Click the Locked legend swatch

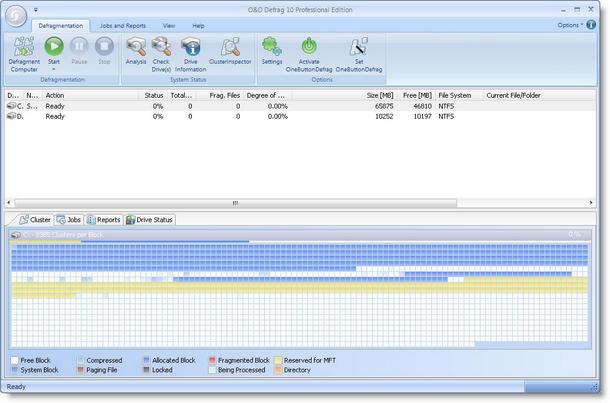tap(146, 370)
